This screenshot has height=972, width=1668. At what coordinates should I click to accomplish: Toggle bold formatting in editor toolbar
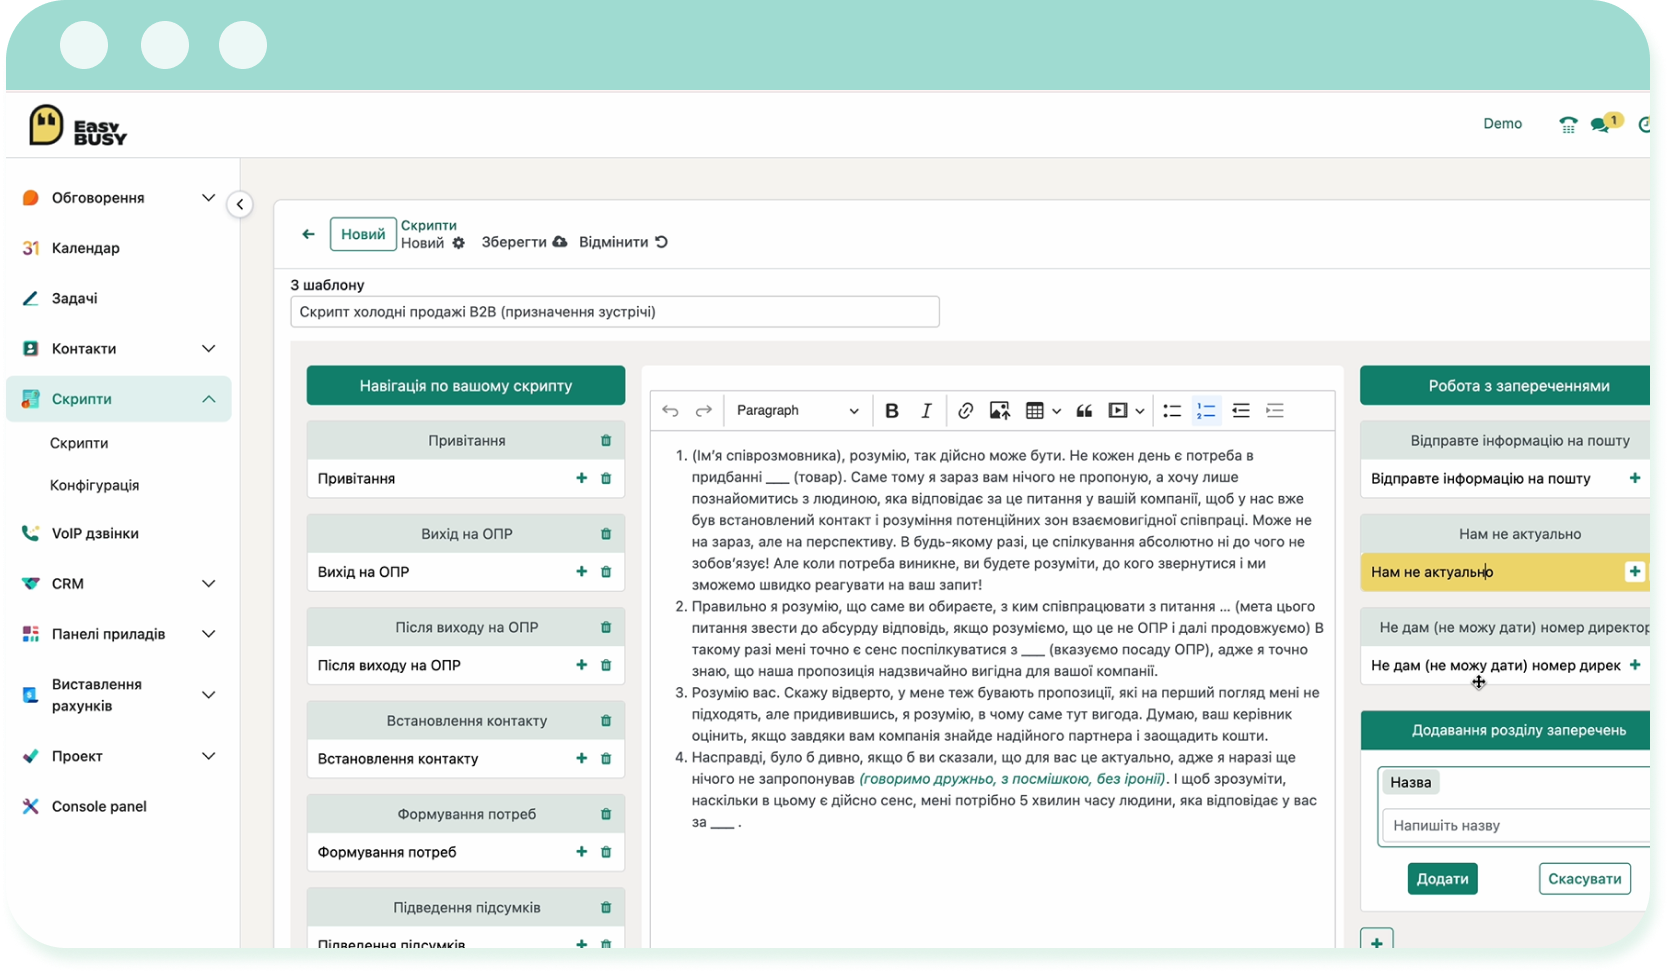coord(892,411)
